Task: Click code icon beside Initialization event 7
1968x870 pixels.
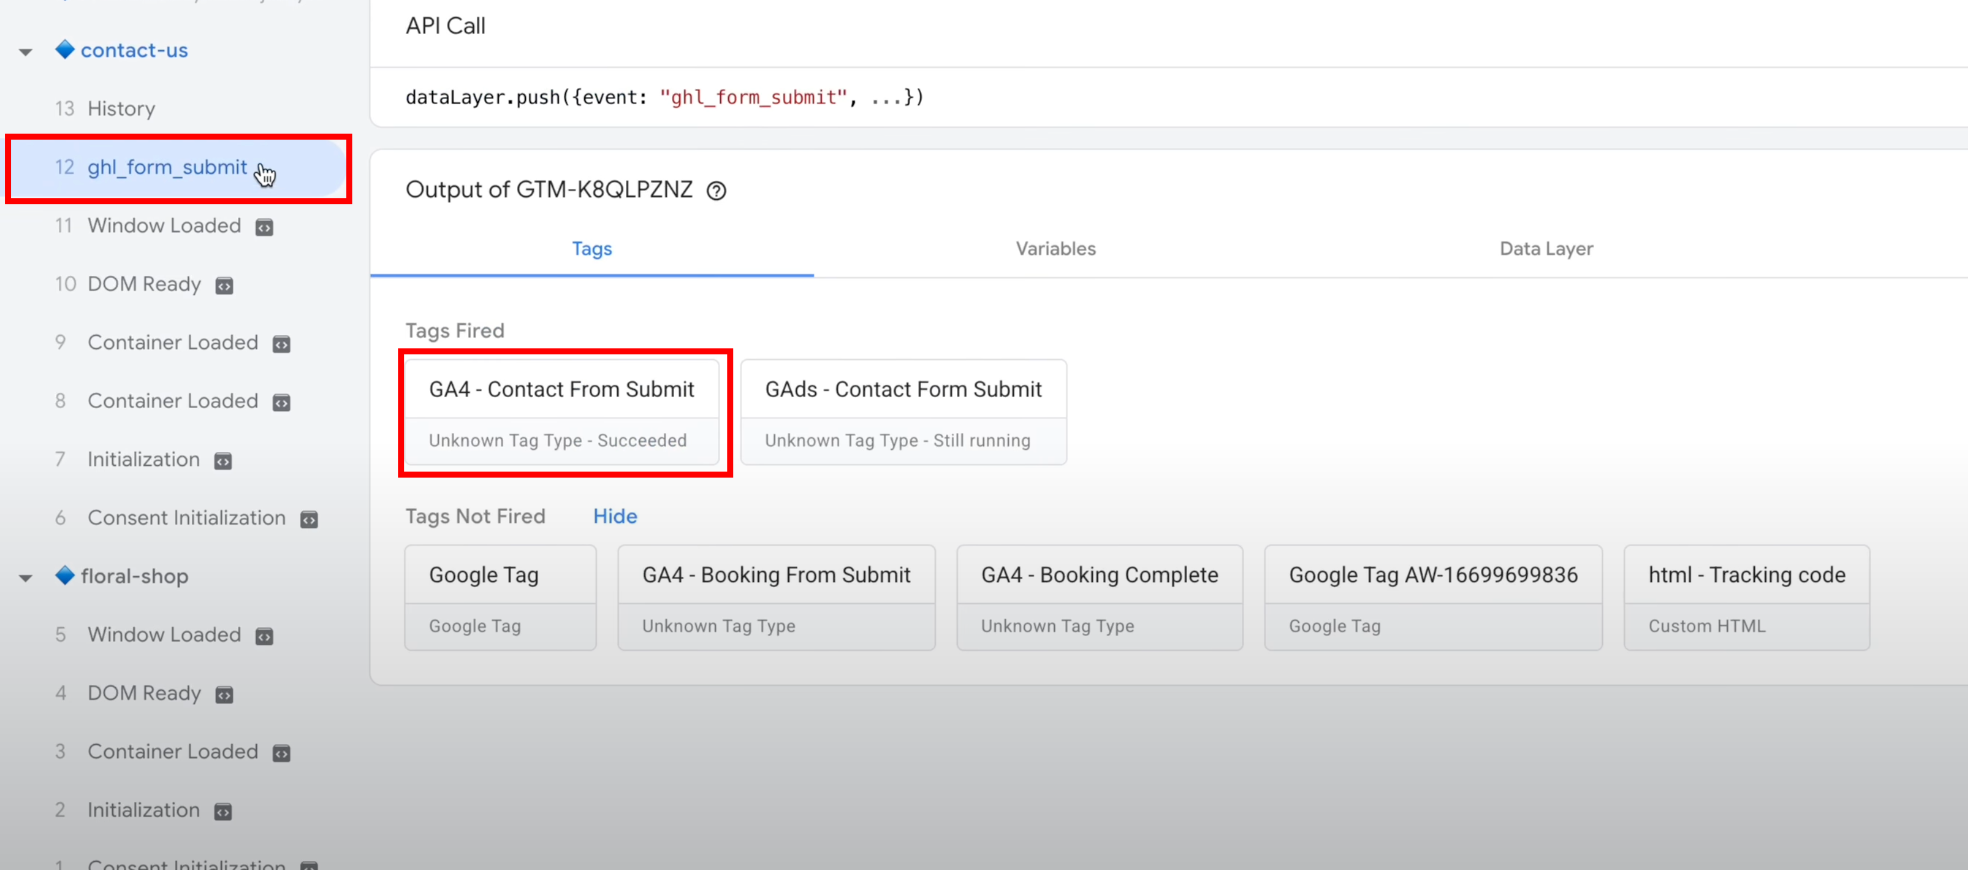Action: click(224, 461)
